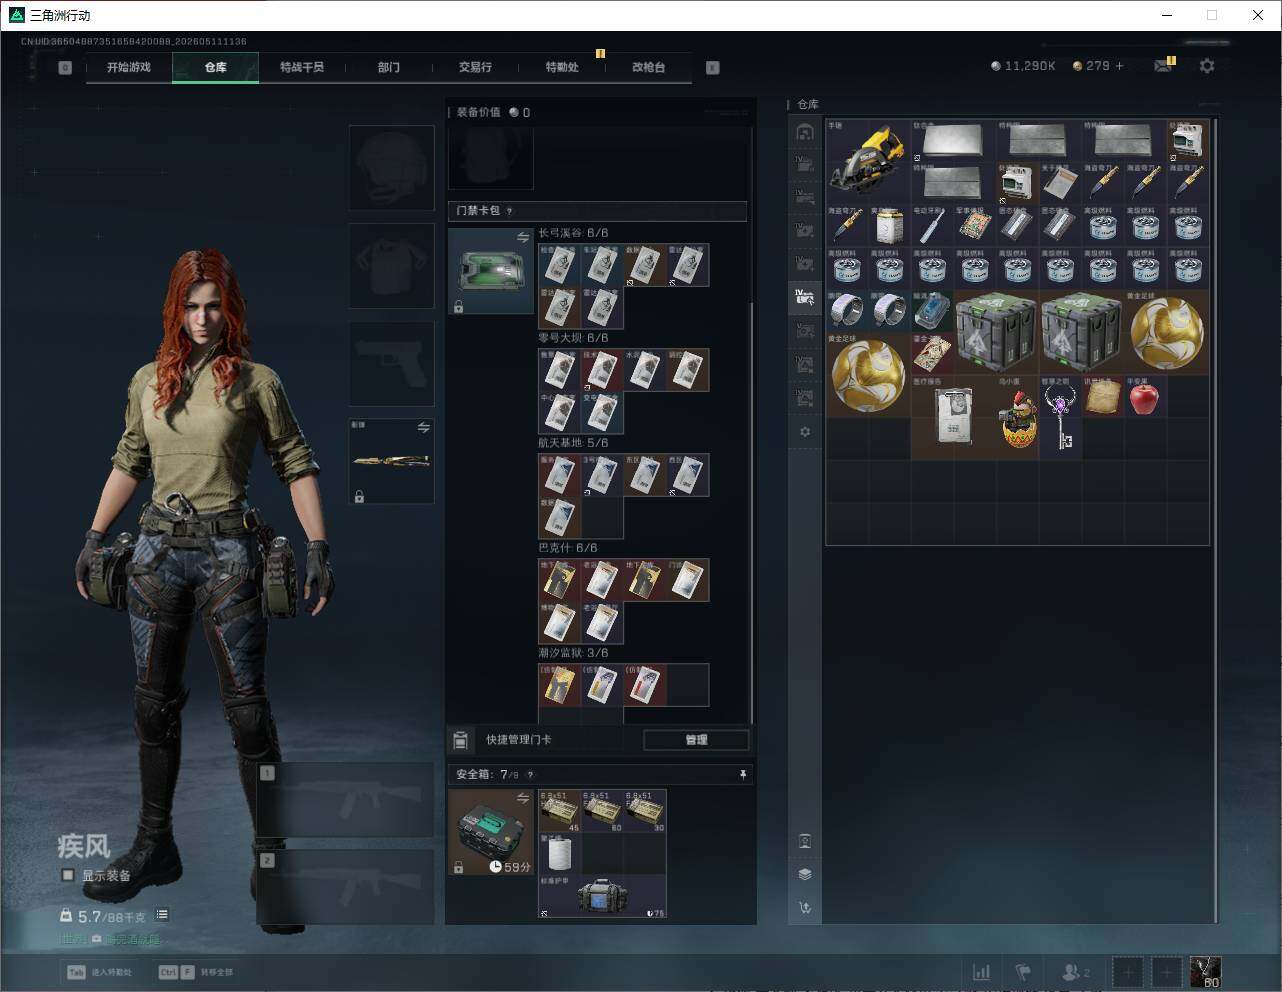The height and width of the screenshot is (992, 1282).
Task: Select the golden melee weapon slot
Action: coord(391,461)
